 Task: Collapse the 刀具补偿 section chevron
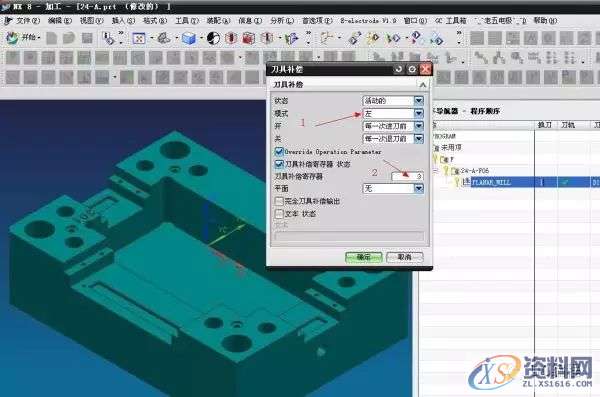(x=423, y=85)
